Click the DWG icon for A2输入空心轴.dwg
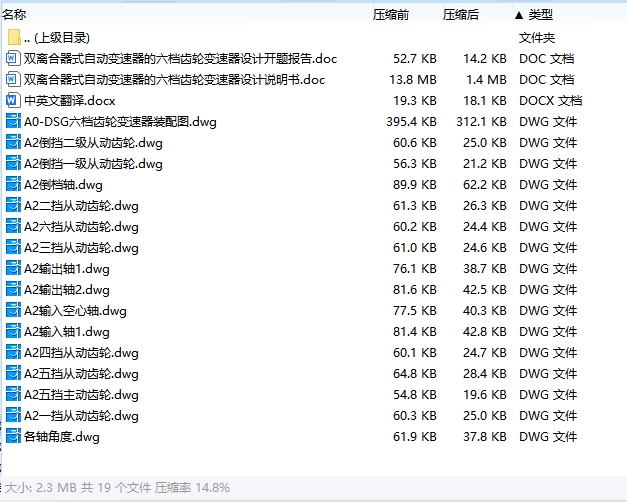The image size is (627, 502). point(13,310)
